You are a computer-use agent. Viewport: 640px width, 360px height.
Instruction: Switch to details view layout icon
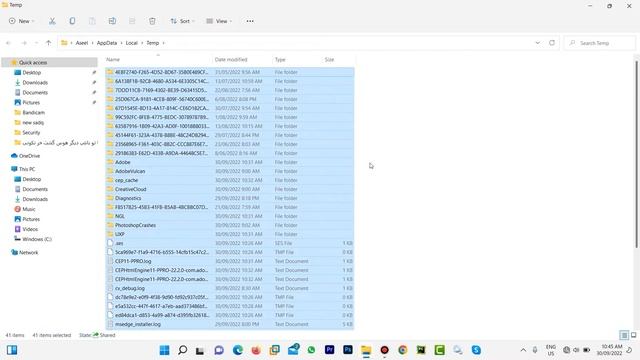point(624,335)
